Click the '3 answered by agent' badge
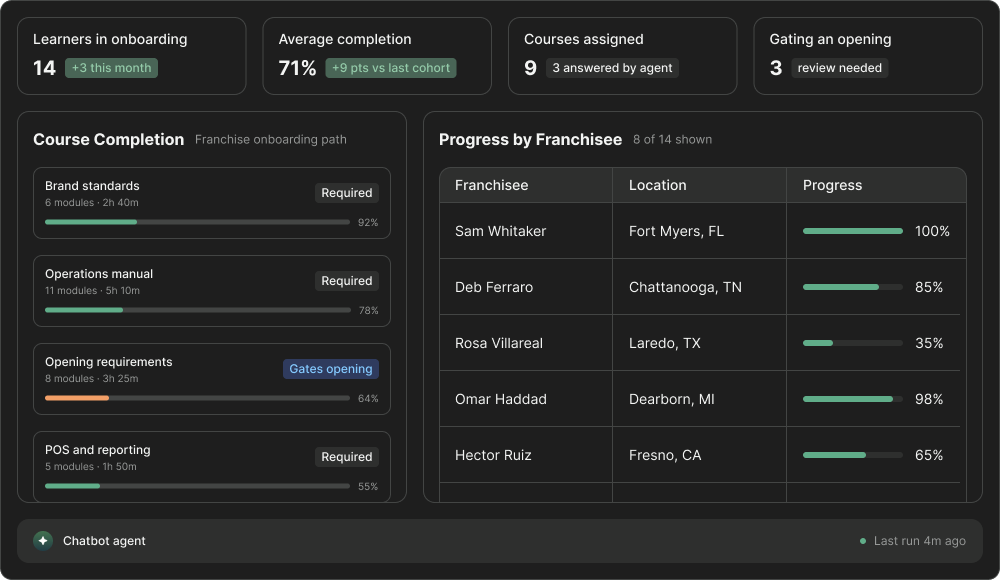The width and height of the screenshot is (1000, 580). (612, 68)
